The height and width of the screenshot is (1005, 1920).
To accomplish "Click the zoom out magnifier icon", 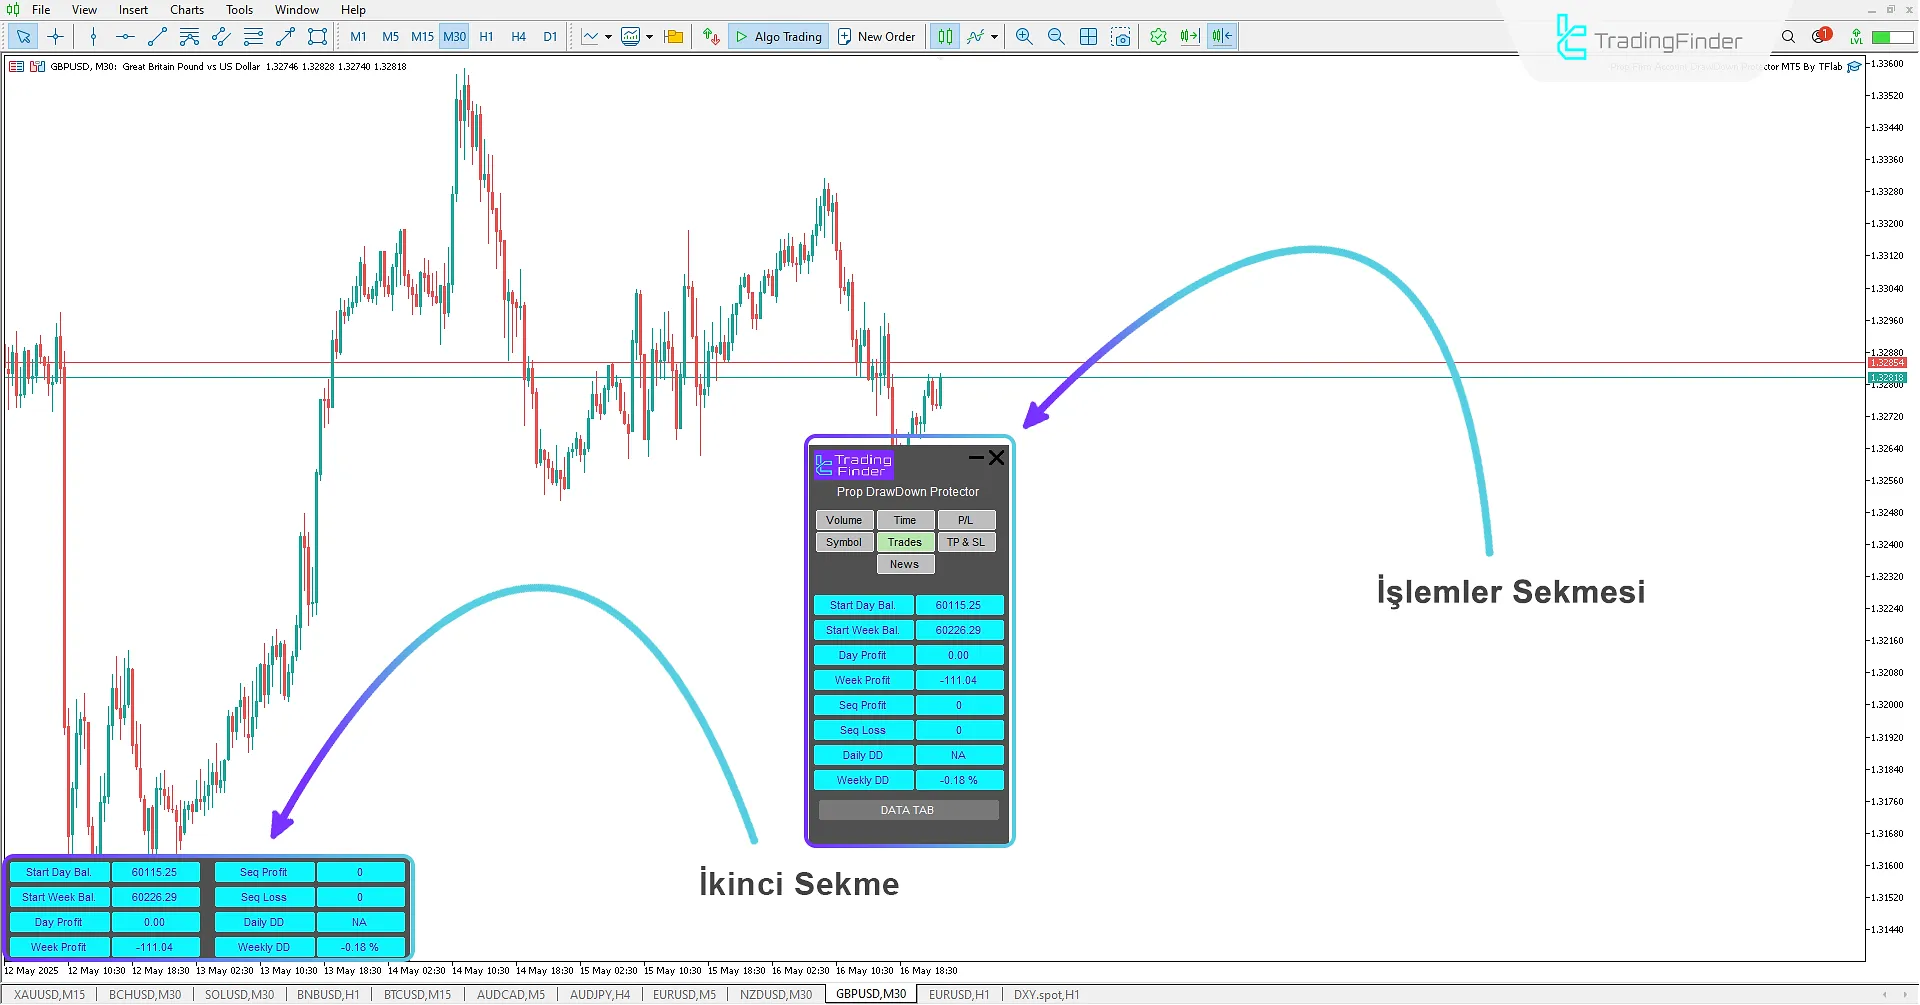I will [x=1056, y=37].
